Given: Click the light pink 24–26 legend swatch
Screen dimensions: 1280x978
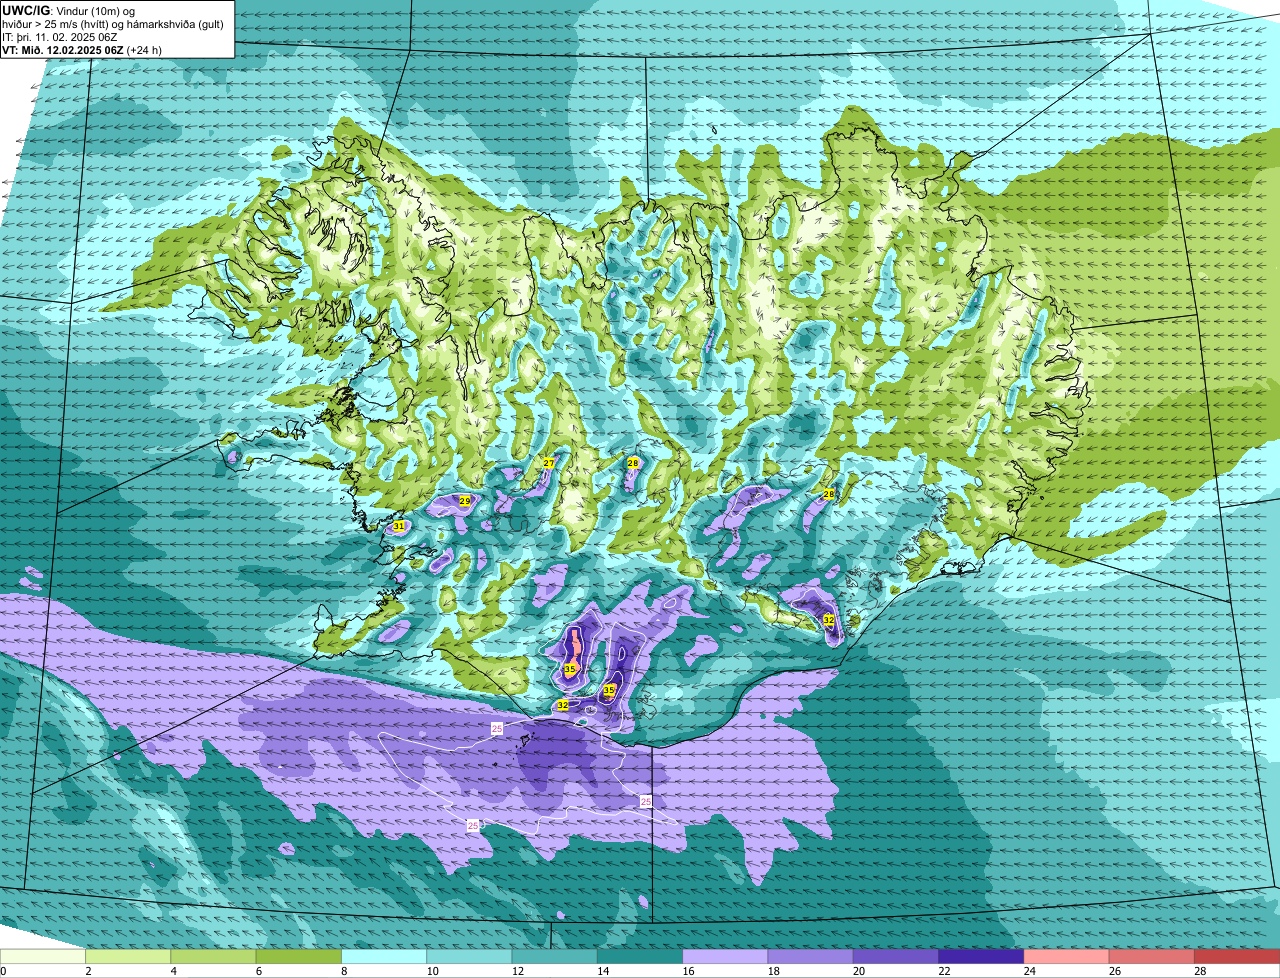Looking at the screenshot, I should pyautogui.click(x=1067, y=957).
